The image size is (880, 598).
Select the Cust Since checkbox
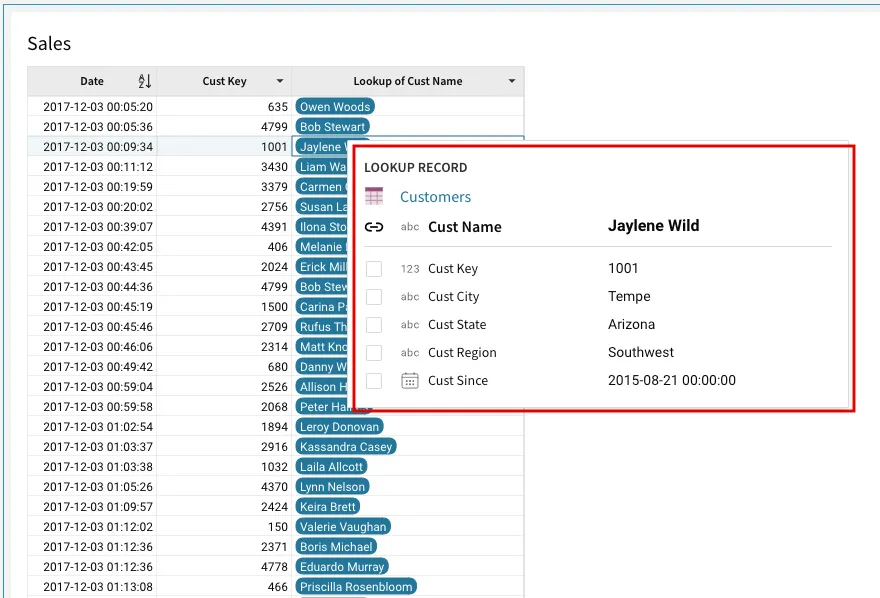pos(374,381)
